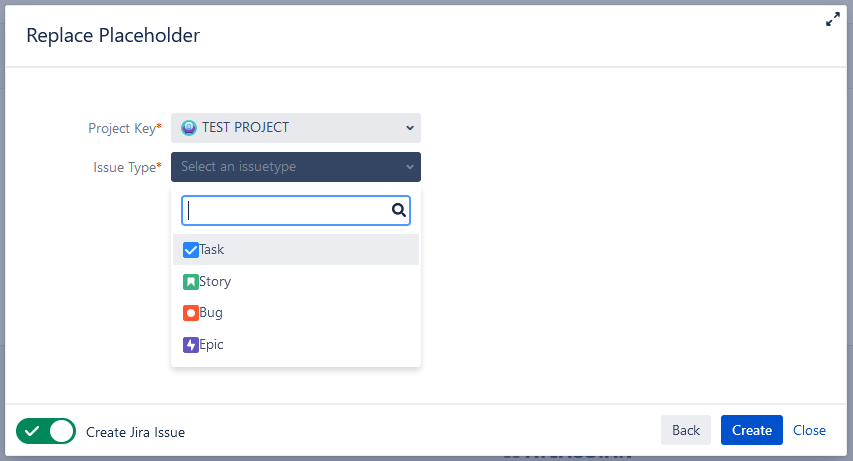Toggle the Create Jira Issue switch
The width and height of the screenshot is (853, 461).
(46, 431)
